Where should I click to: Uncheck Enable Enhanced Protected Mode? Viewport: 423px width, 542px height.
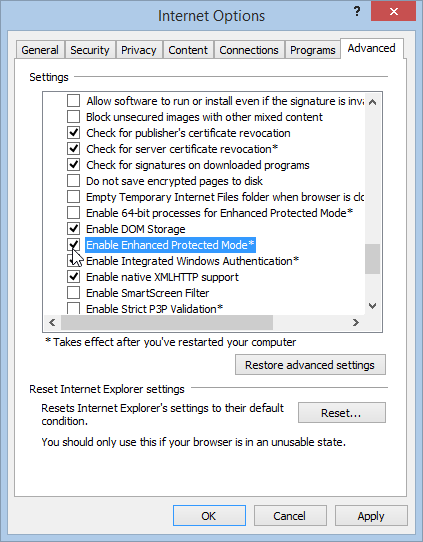(x=73, y=245)
